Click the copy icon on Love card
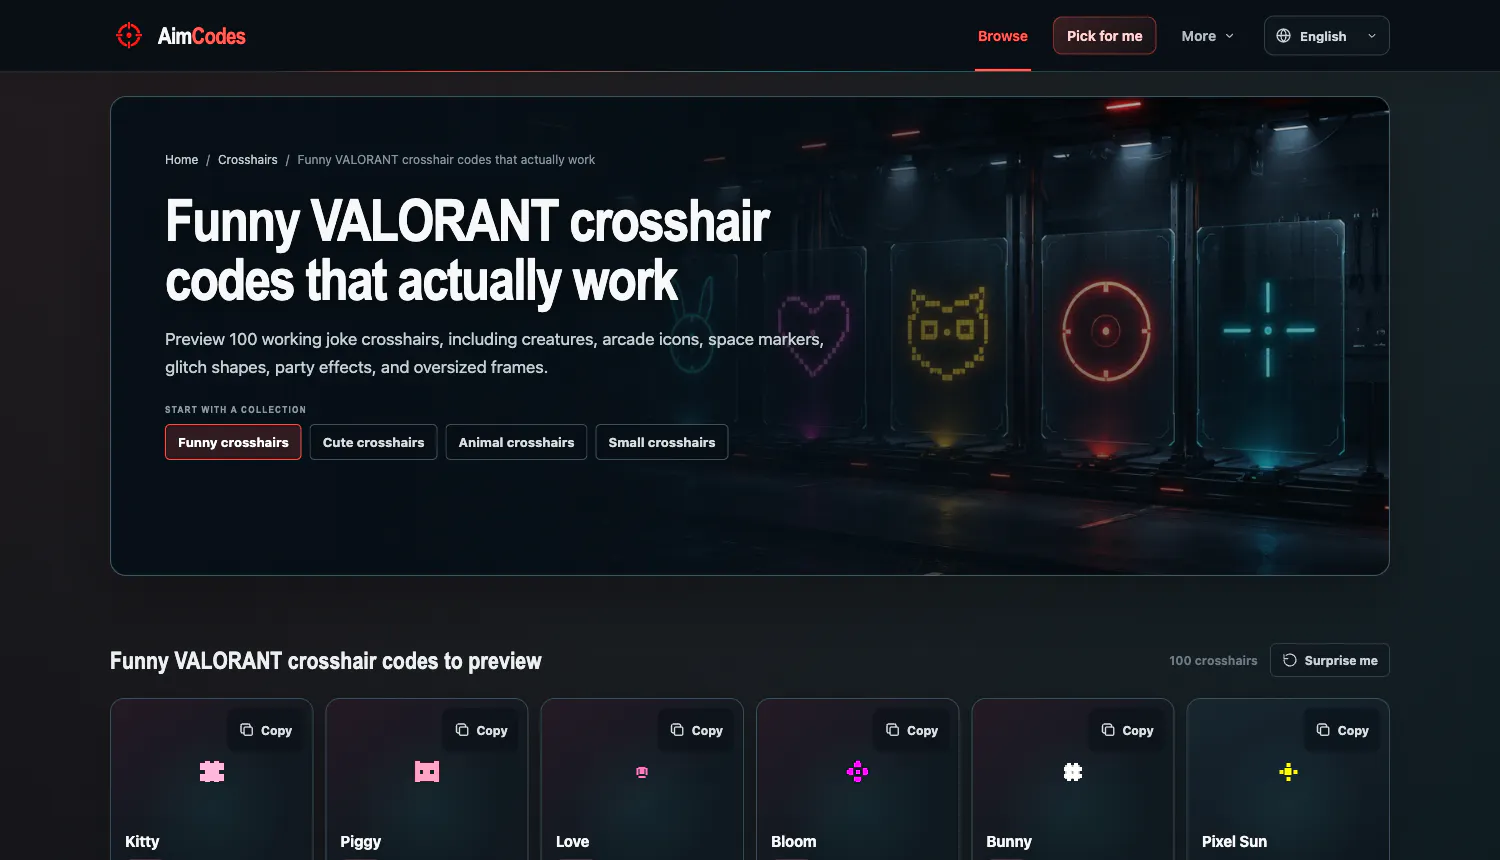 pyautogui.click(x=677, y=730)
